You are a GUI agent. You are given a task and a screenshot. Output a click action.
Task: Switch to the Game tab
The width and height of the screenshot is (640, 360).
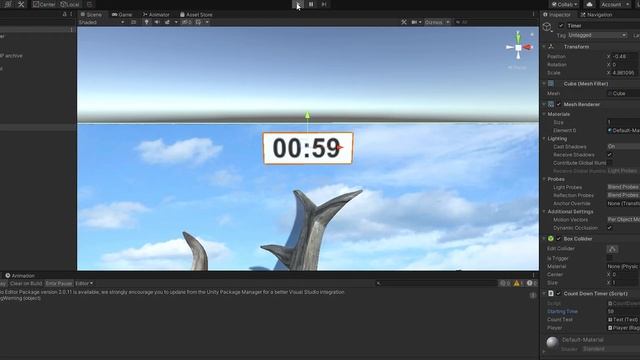point(122,14)
